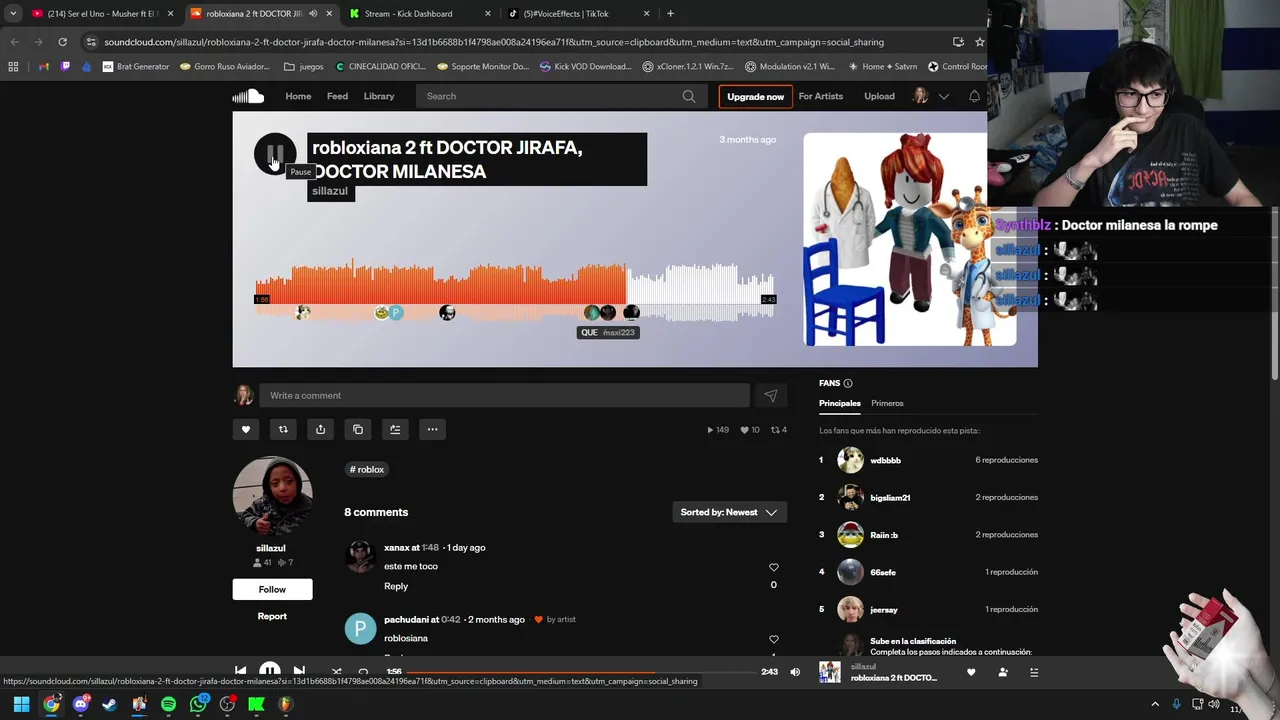Image resolution: width=1280 pixels, height=720 pixels.
Task: Go to the Feed menu
Action: tap(337, 96)
